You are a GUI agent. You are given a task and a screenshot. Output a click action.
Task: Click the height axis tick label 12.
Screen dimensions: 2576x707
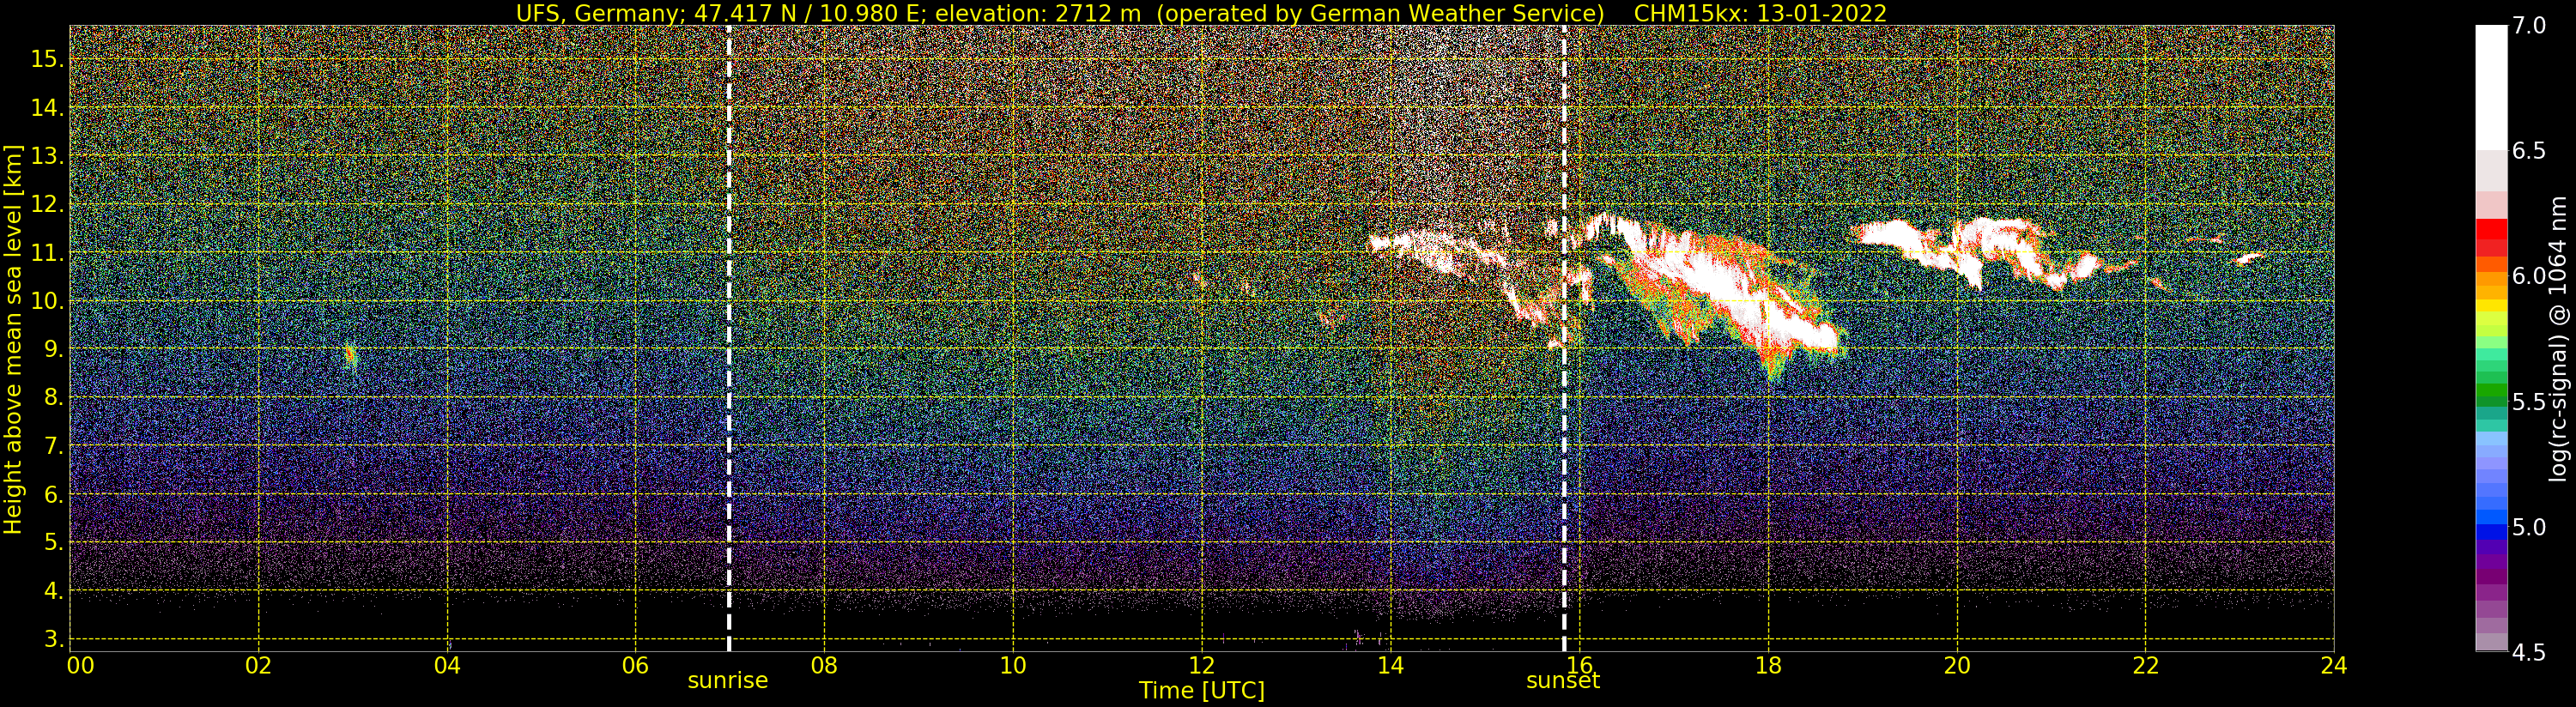(47, 204)
